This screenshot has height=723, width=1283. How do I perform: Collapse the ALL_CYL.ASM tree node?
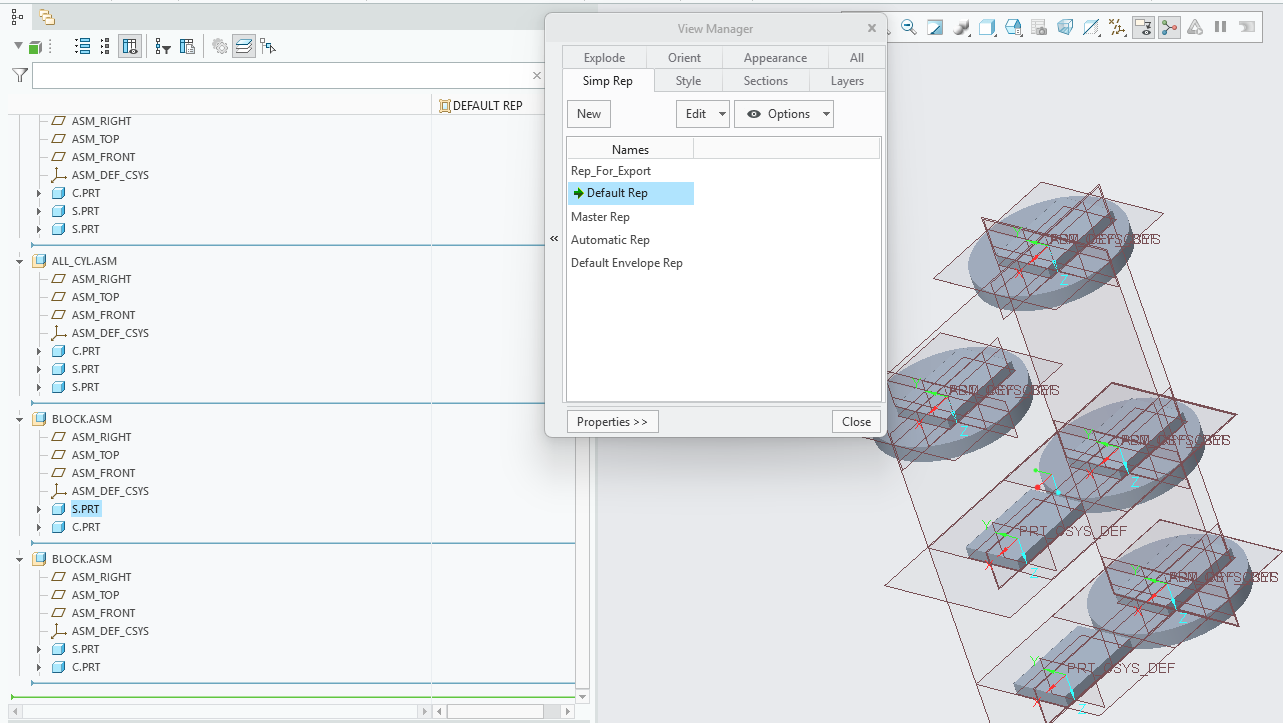[x=17, y=260]
